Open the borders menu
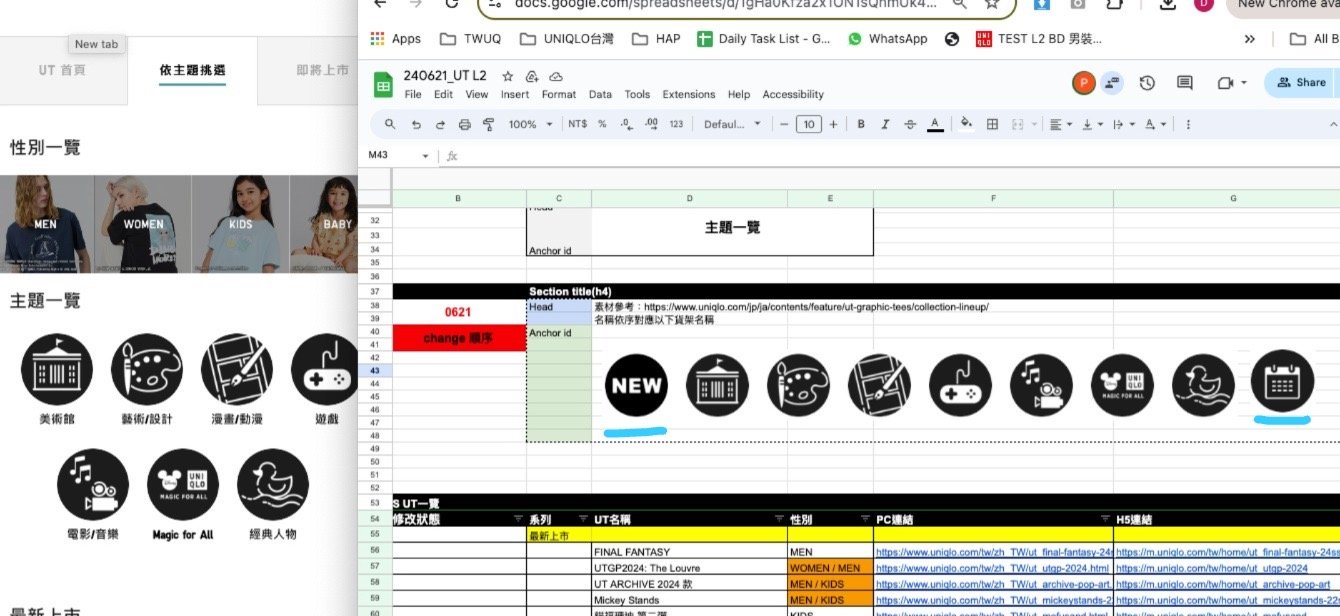The image size is (1340, 616). pos(992,125)
